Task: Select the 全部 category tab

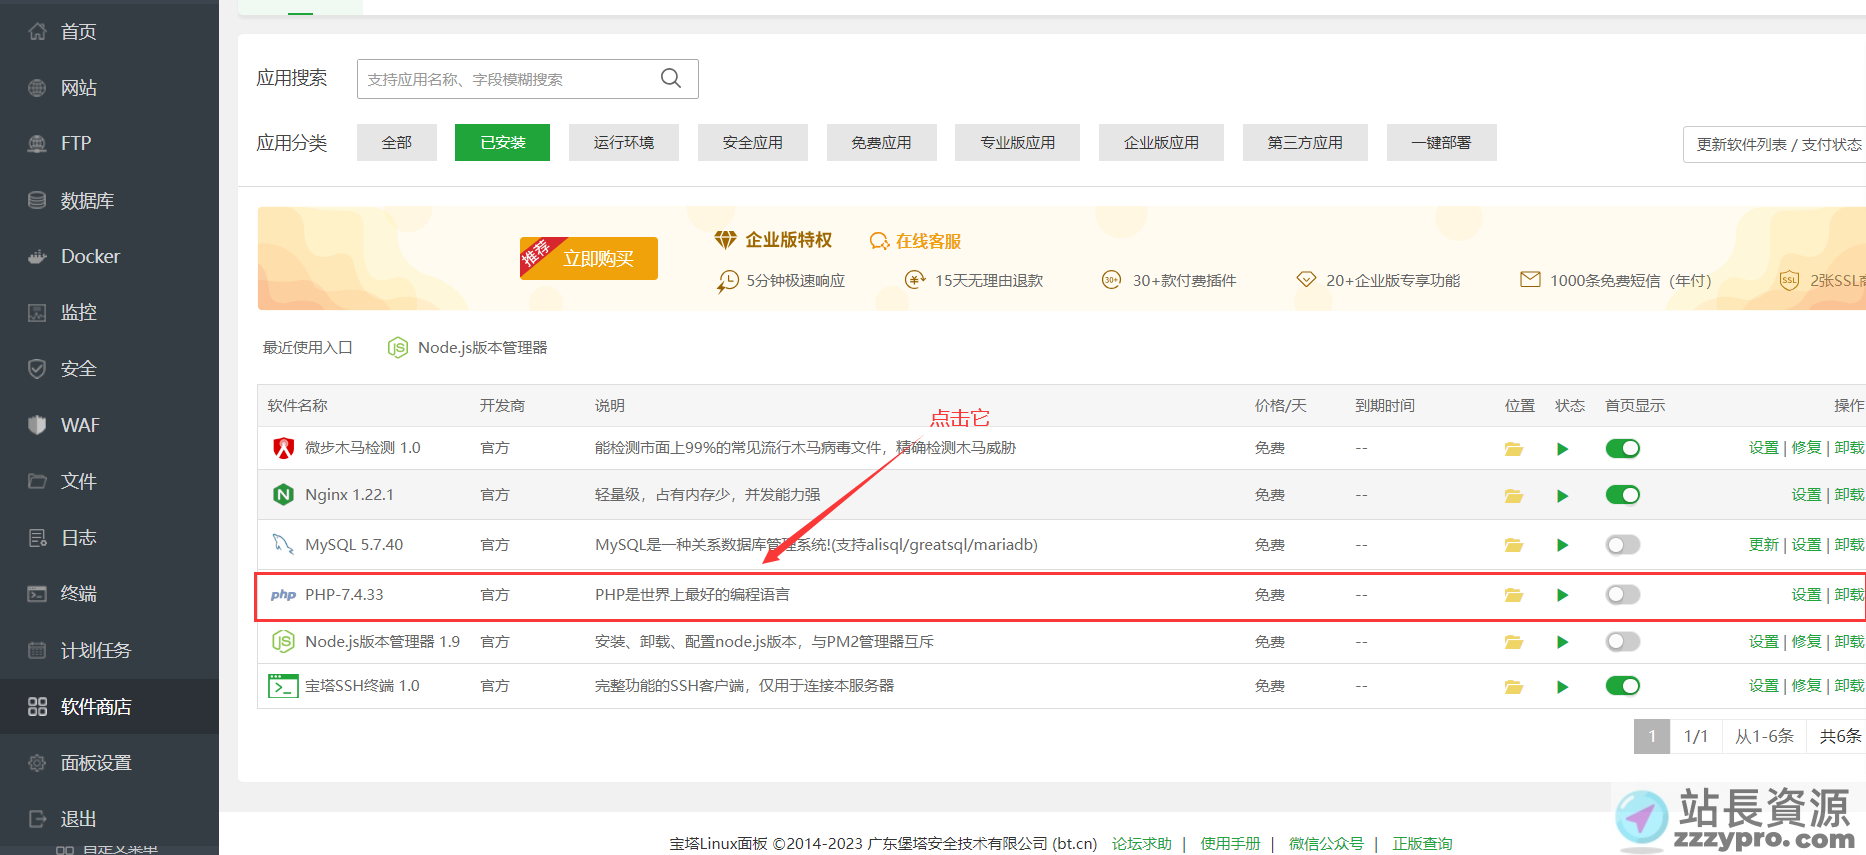Action: click(x=397, y=142)
